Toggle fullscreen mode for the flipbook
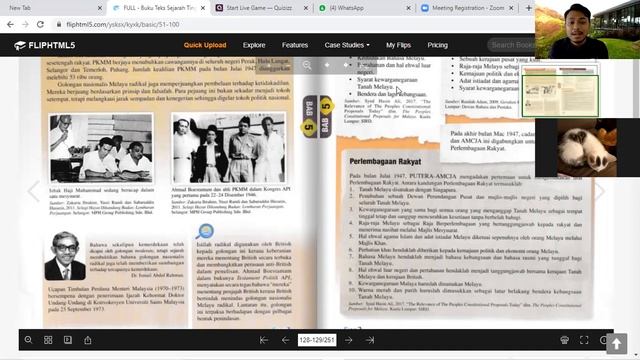Image resolution: width=640 pixels, height=360 pixels. coord(584,340)
